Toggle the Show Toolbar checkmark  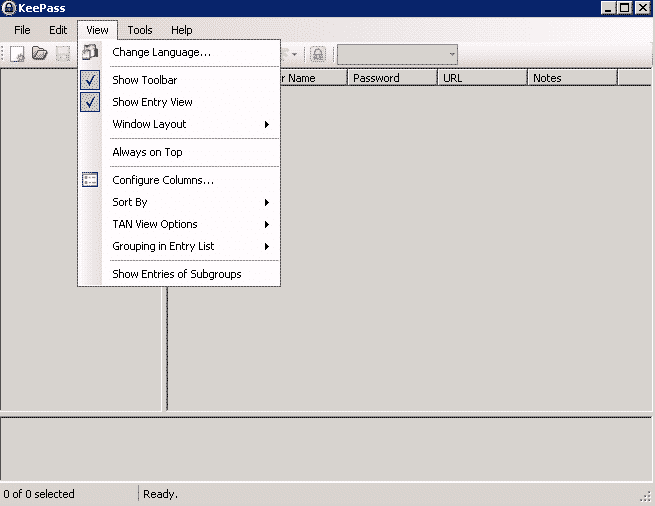coord(90,80)
